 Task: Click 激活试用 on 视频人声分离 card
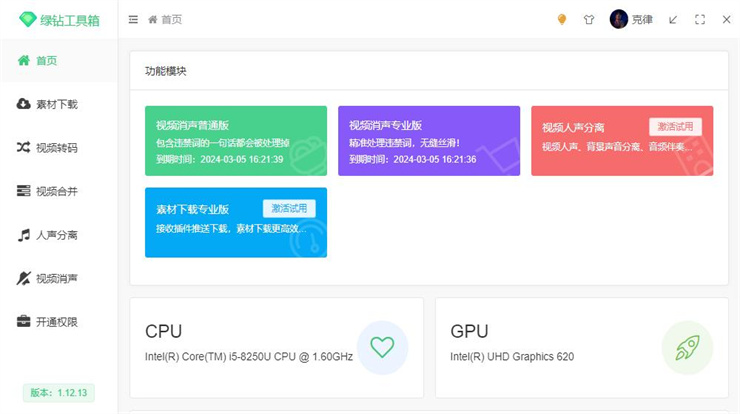[x=675, y=127]
